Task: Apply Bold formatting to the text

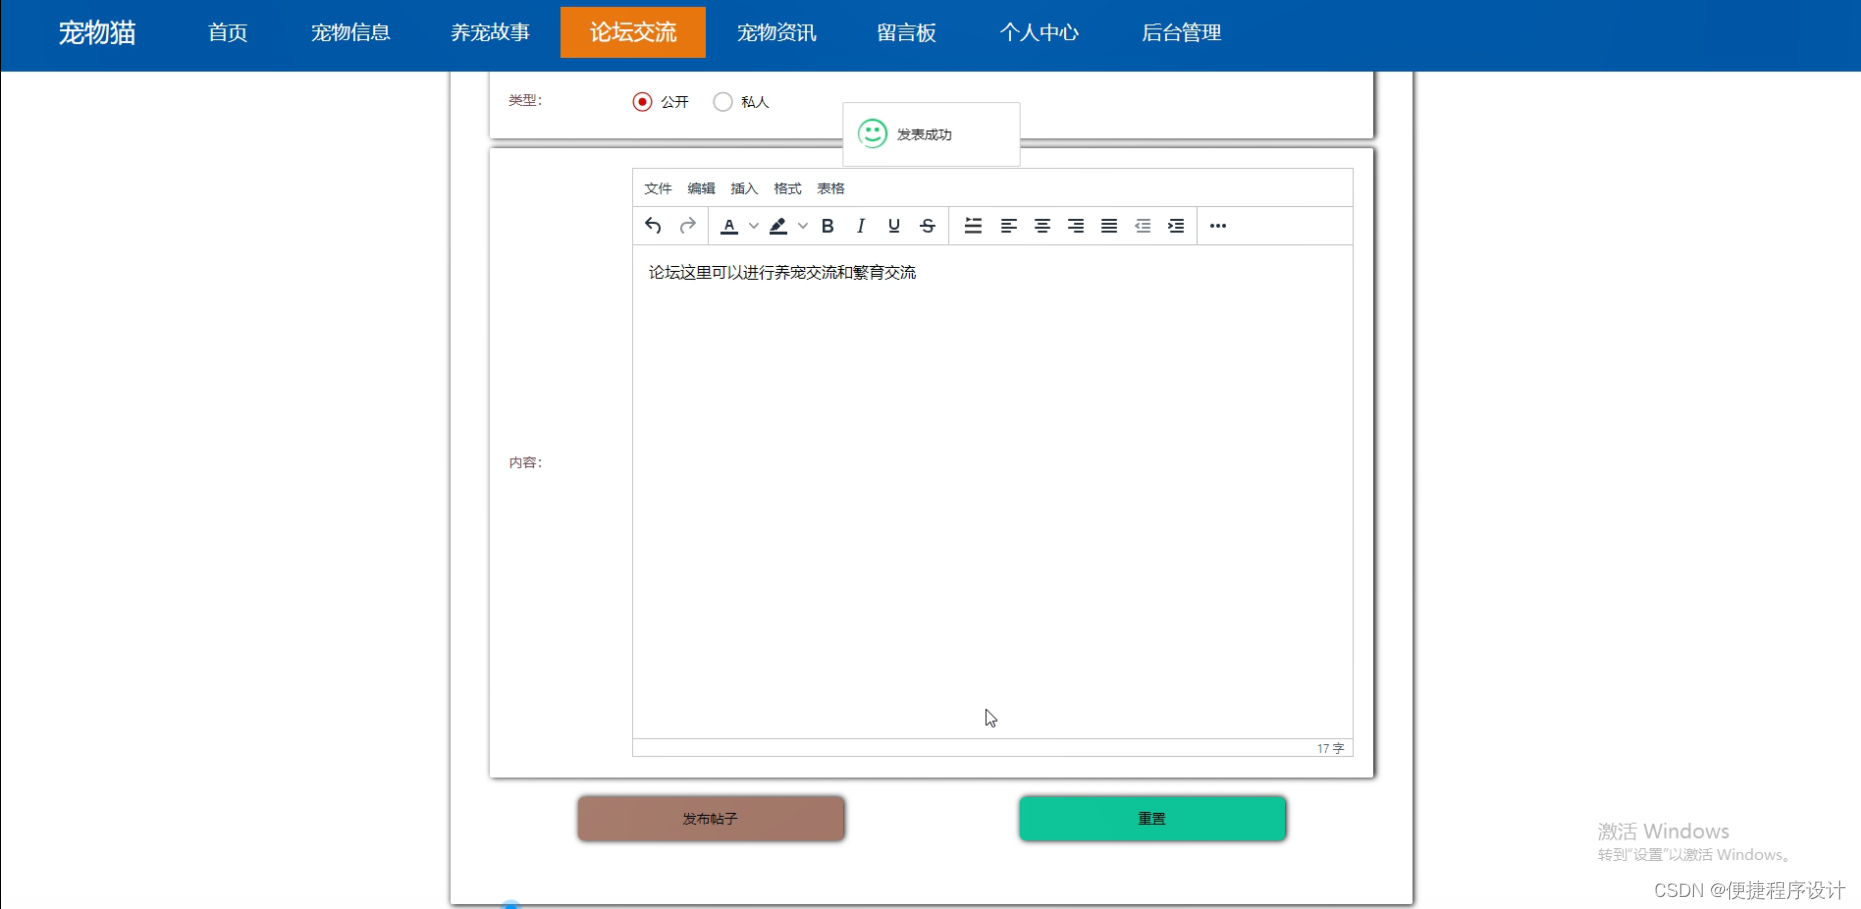Action: tap(827, 225)
